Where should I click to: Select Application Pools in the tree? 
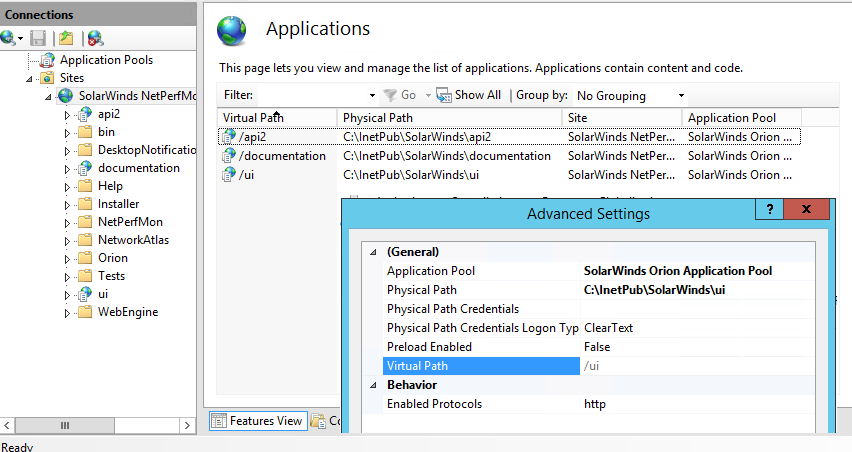(106, 60)
